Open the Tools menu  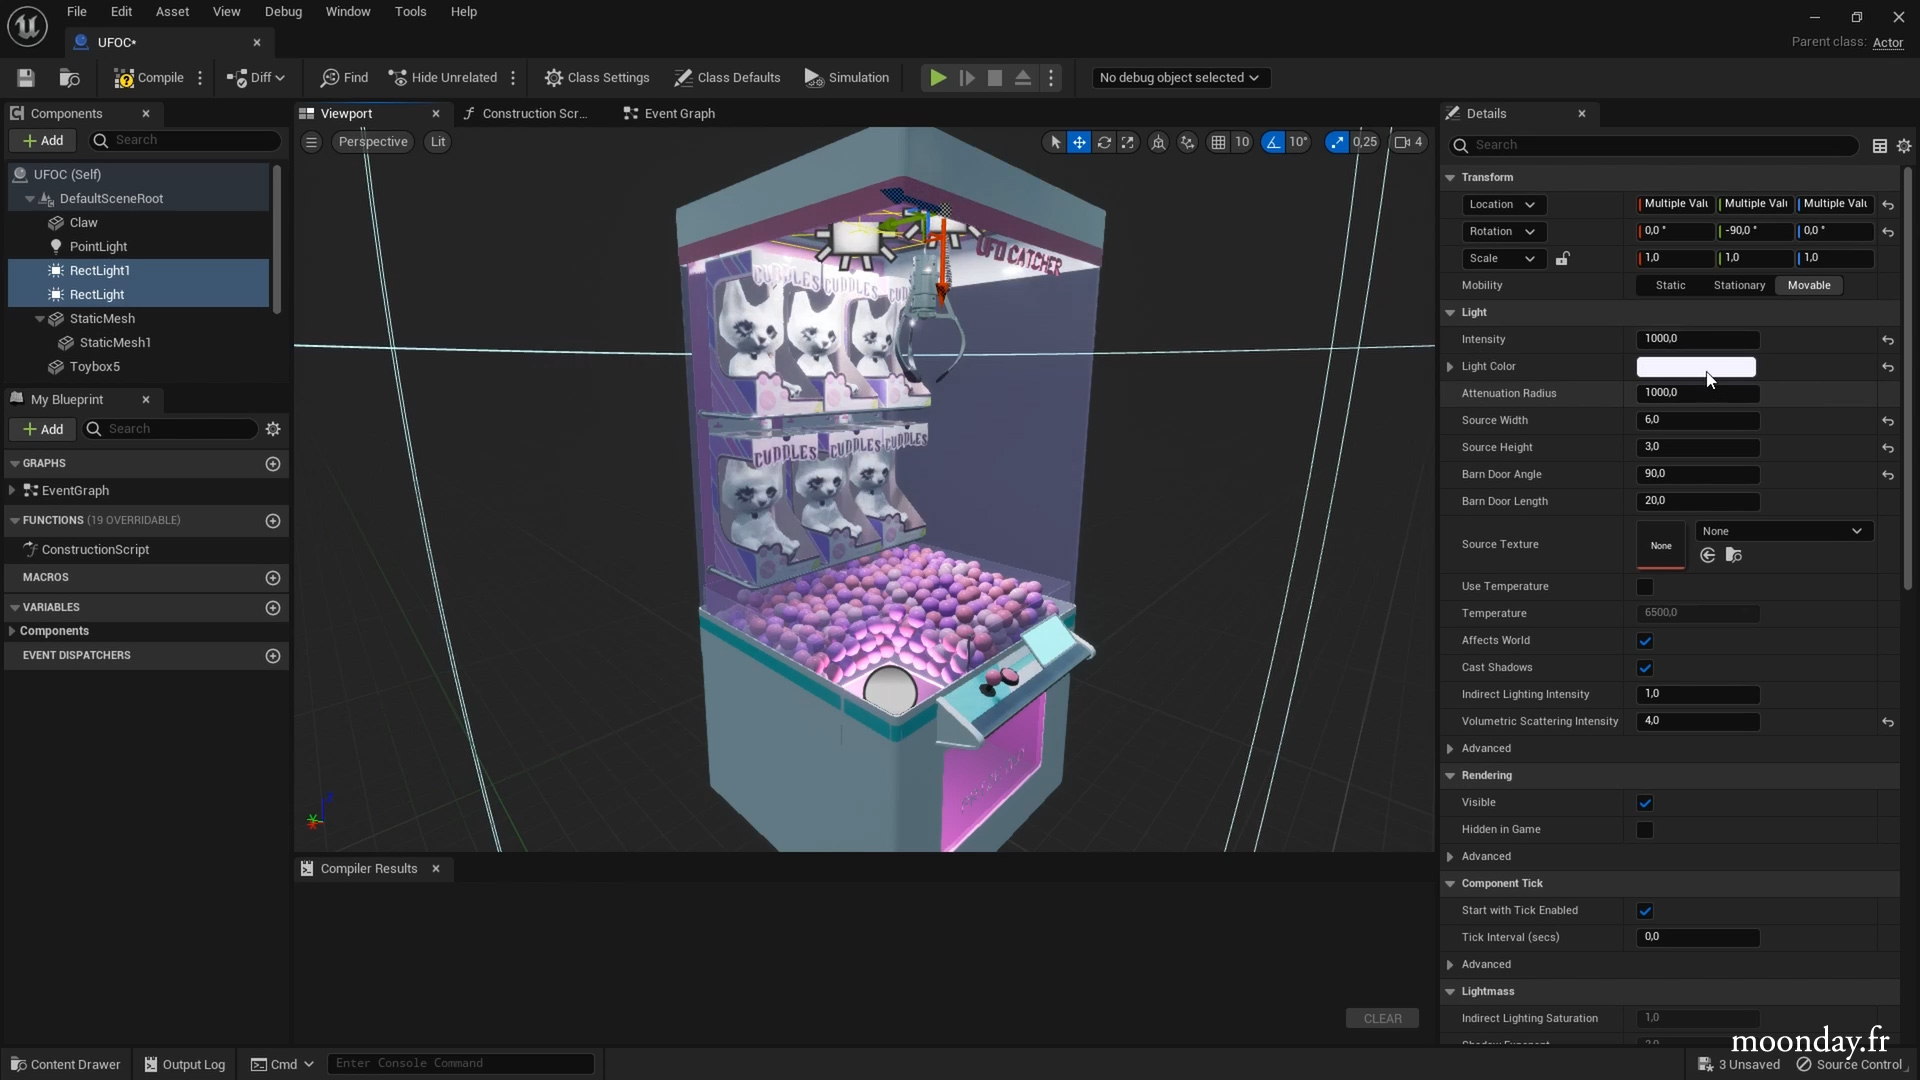click(410, 12)
